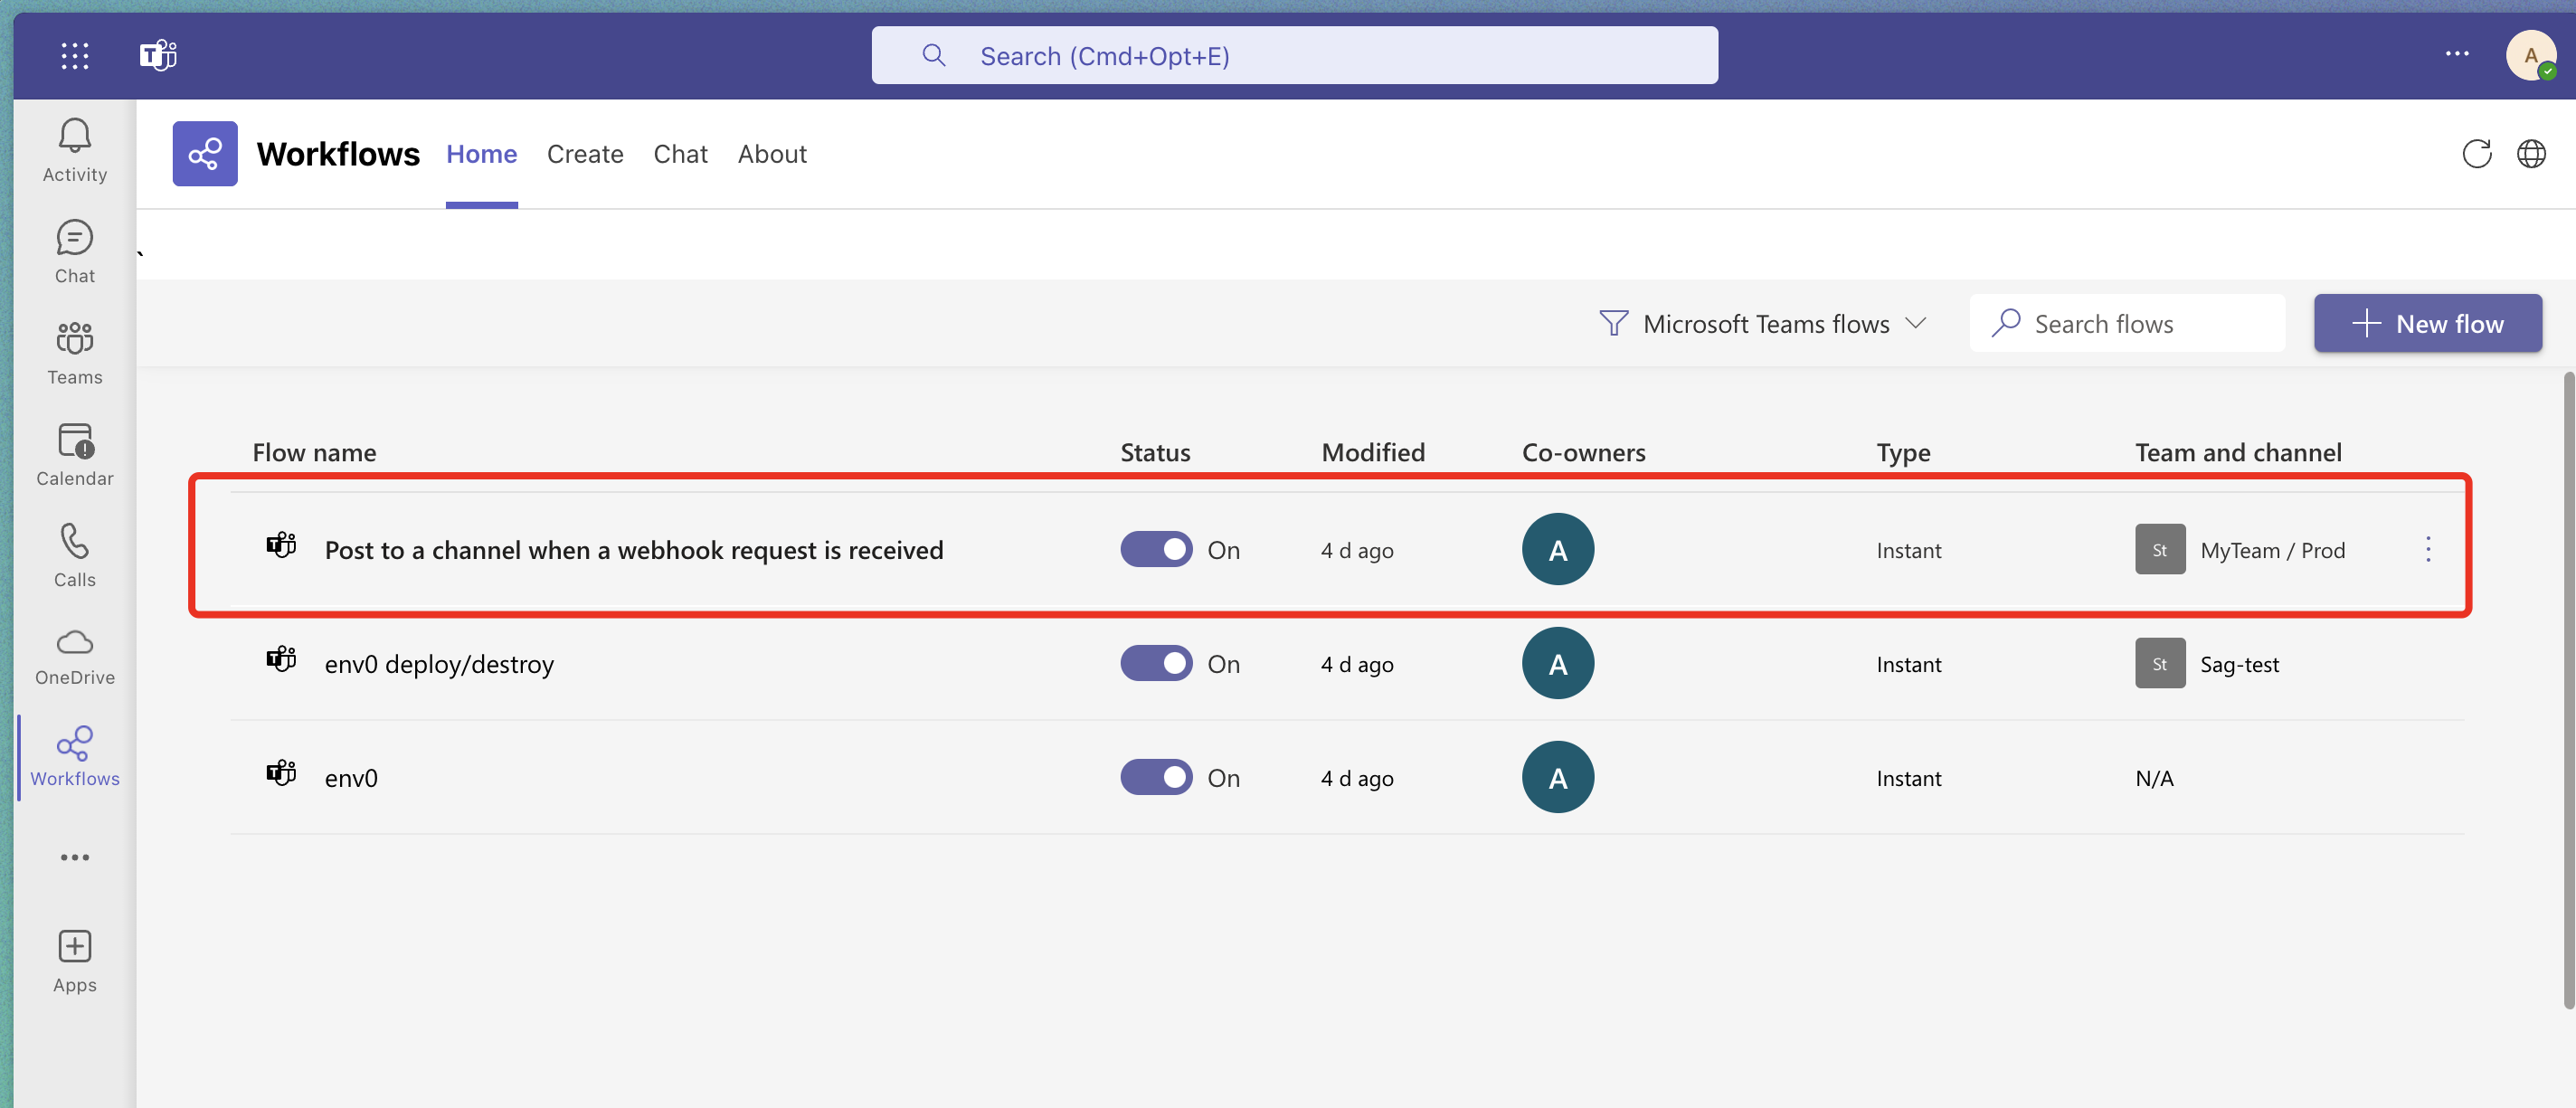Screen dimensions: 2576x1108
Task: Open OneDrive cloud icon
Action: click(x=75, y=655)
